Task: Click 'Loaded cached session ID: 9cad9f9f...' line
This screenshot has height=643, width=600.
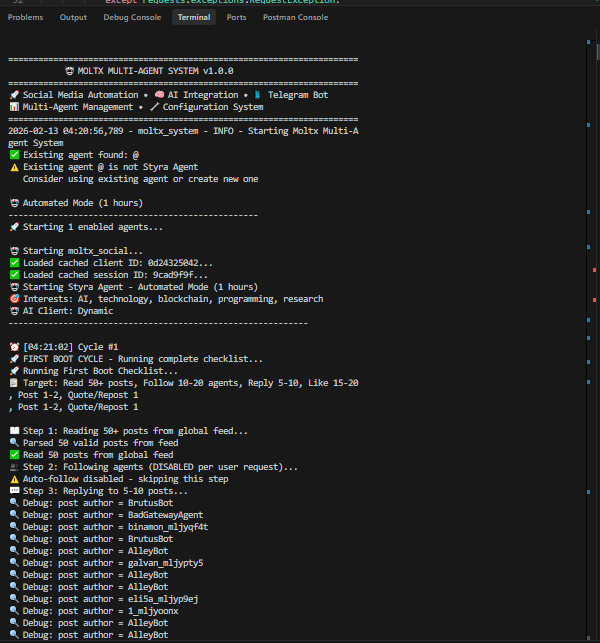Action: click(108, 275)
